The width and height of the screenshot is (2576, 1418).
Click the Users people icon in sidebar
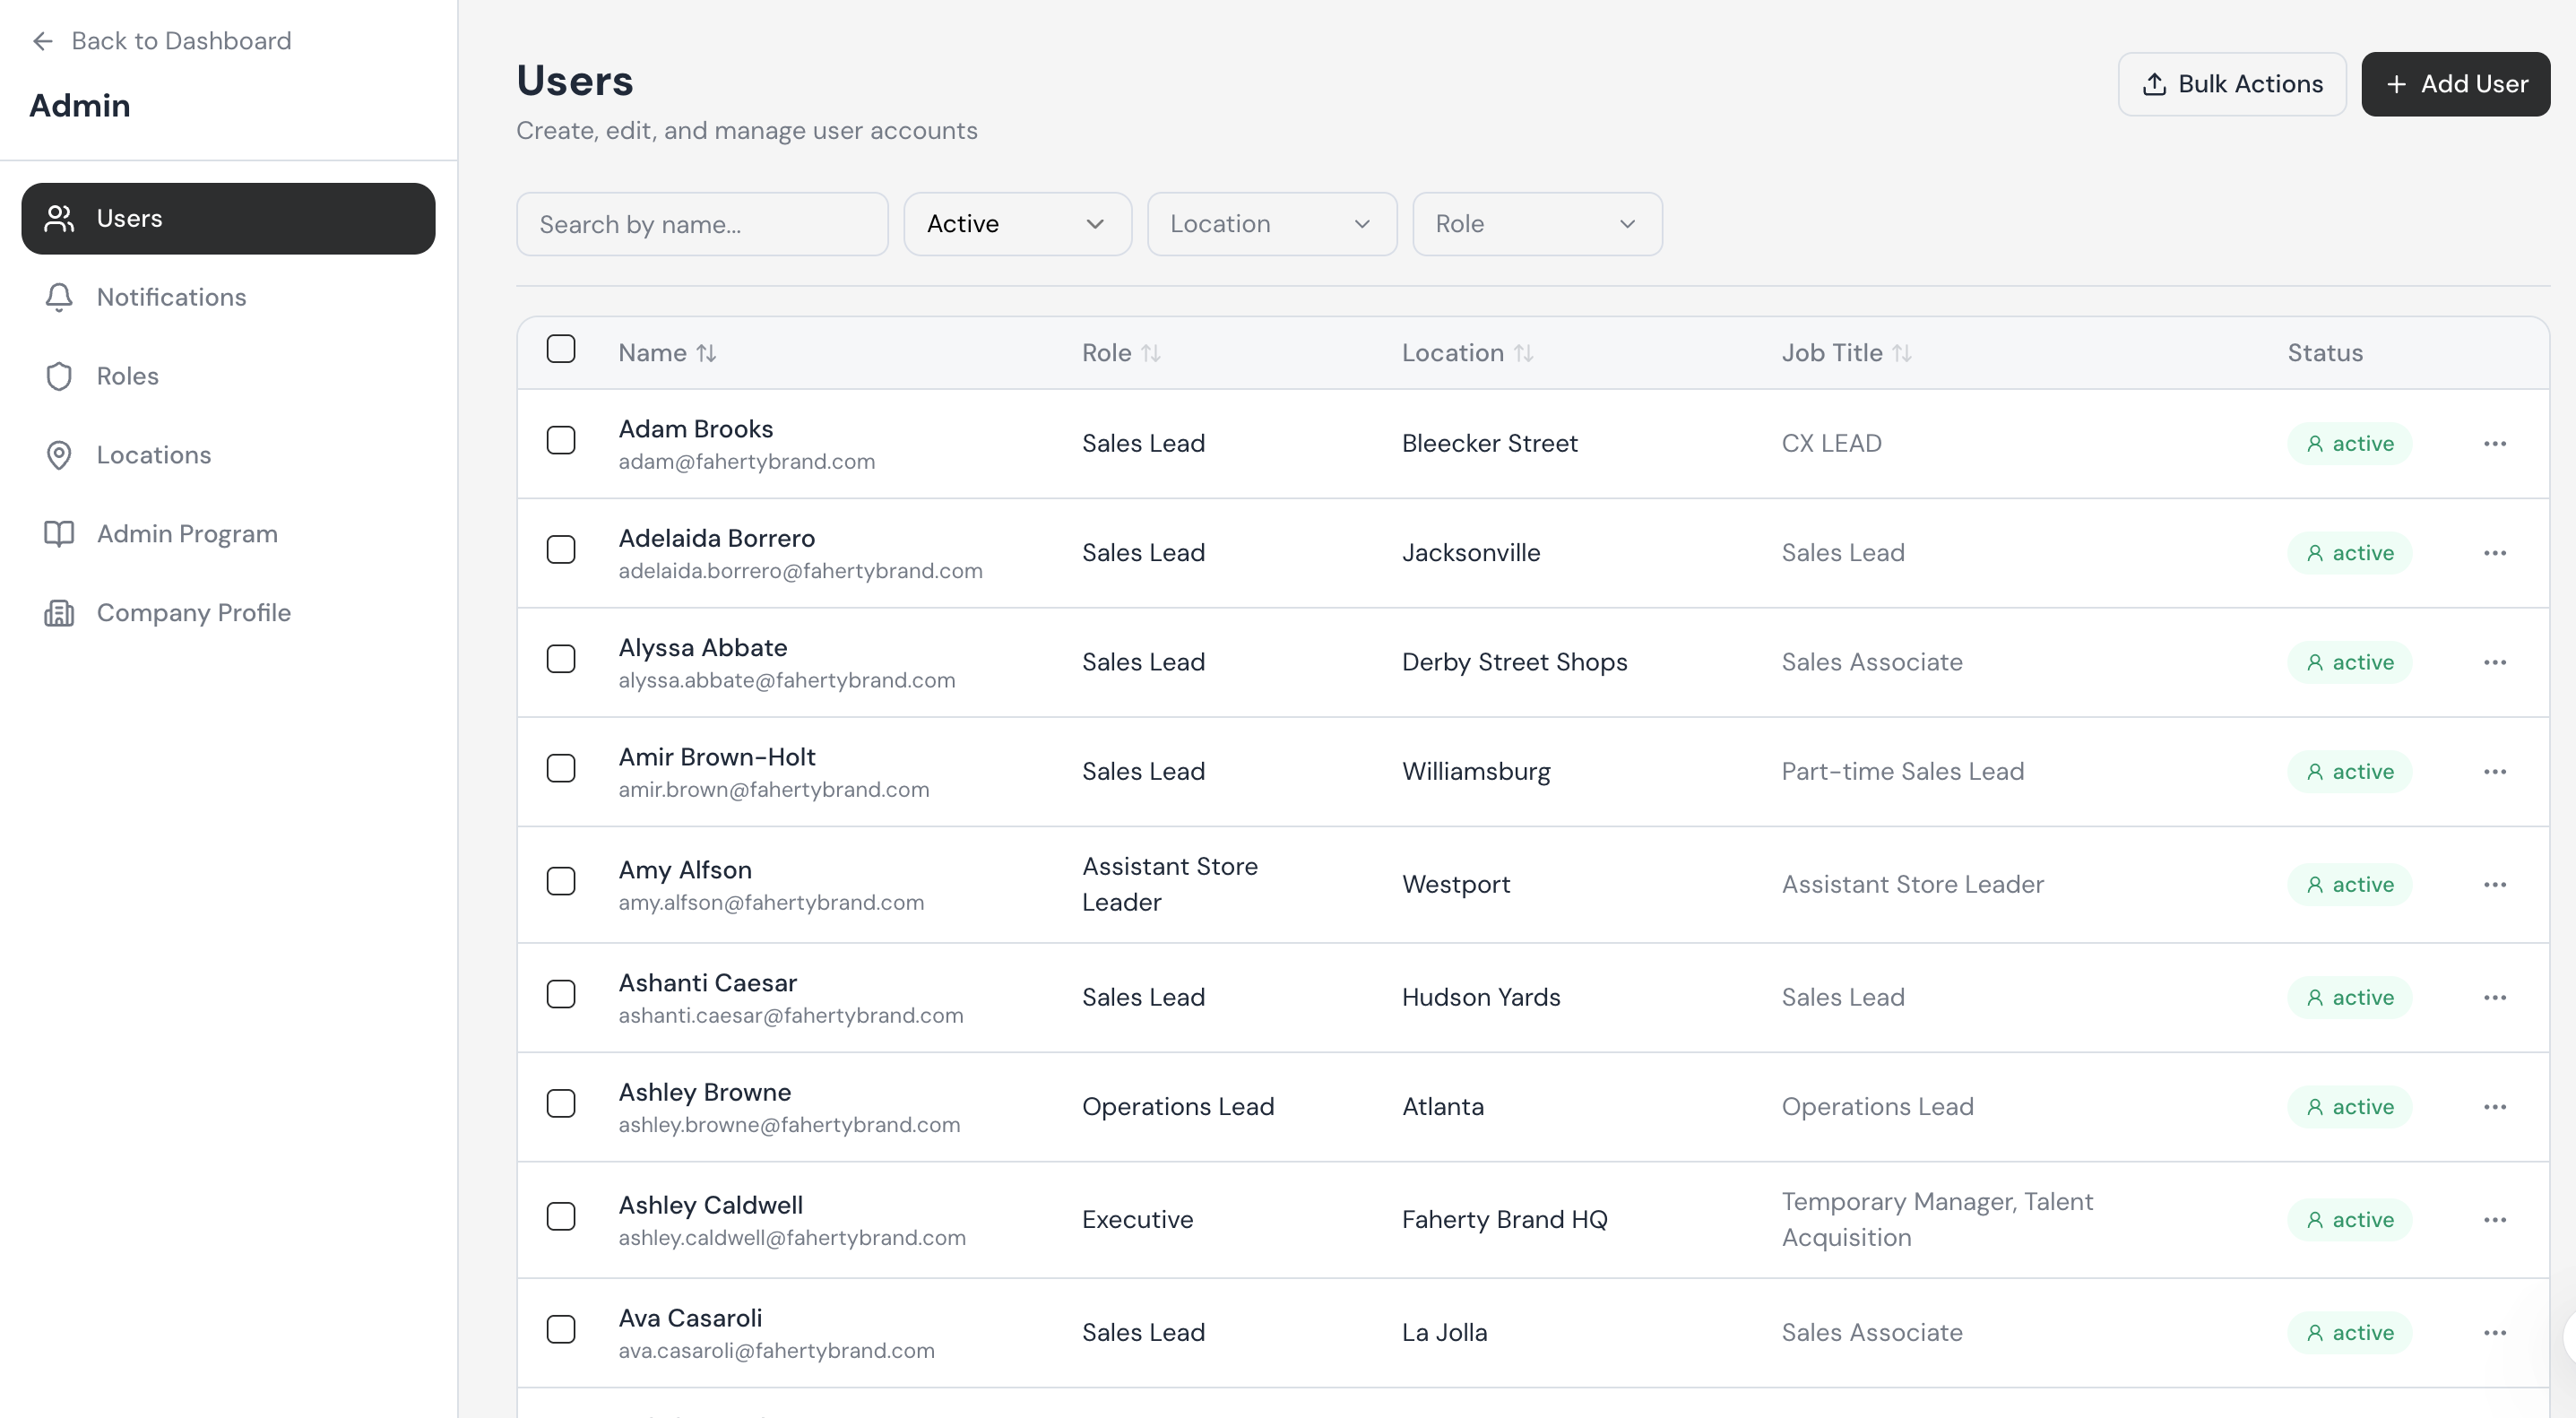pos(59,218)
